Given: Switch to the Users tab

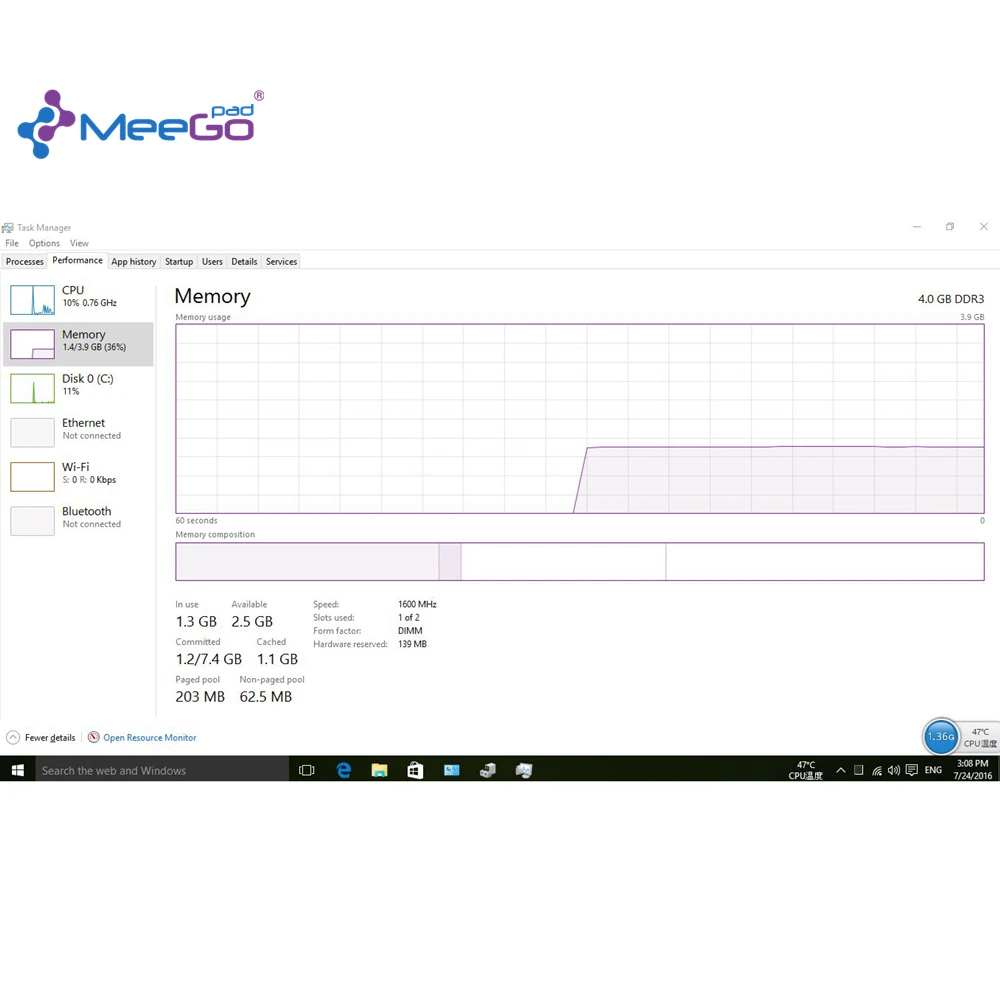Looking at the screenshot, I should [212, 261].
